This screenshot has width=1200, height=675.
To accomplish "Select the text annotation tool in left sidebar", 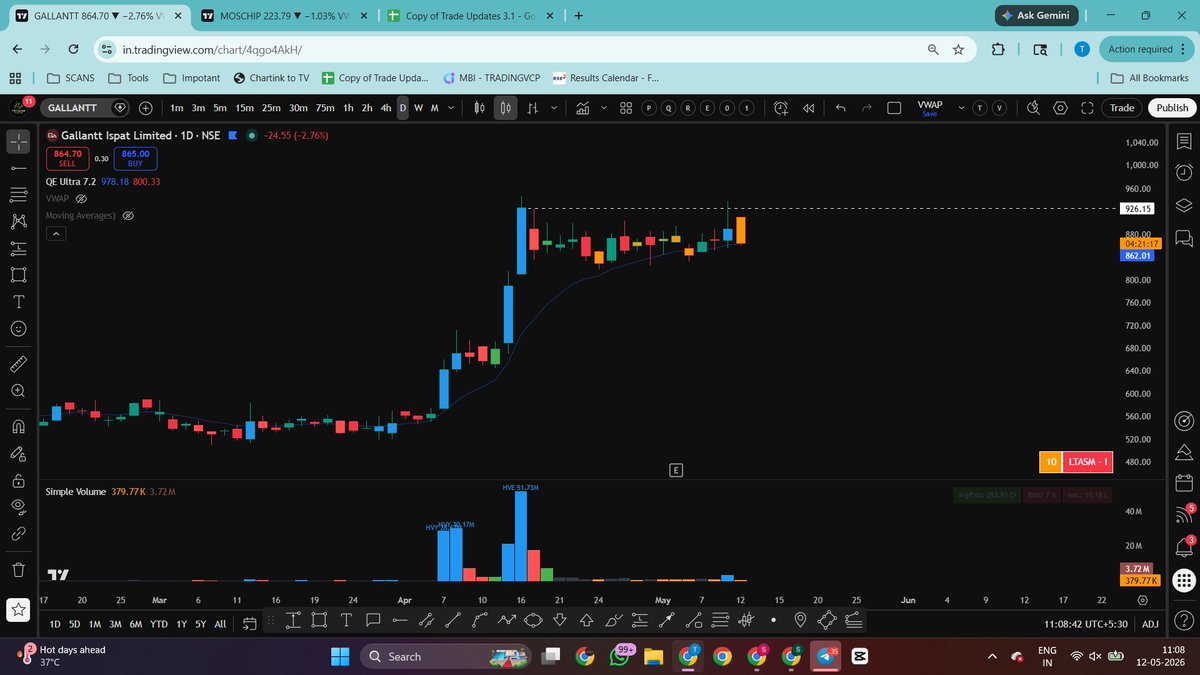I will [18, 301].
